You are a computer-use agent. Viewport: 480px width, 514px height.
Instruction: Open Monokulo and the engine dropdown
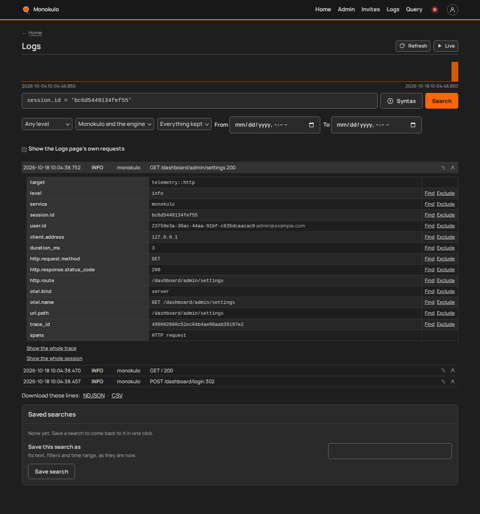[115, 124]
